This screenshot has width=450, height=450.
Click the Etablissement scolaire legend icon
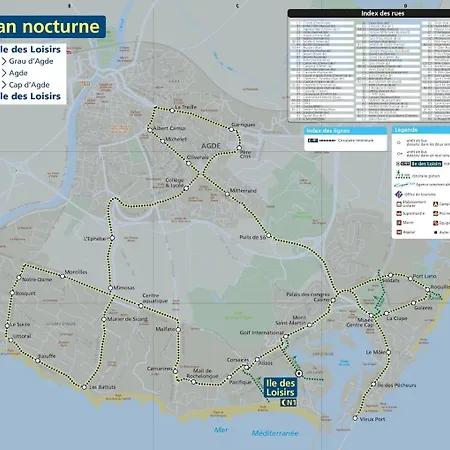pos(399,204)
